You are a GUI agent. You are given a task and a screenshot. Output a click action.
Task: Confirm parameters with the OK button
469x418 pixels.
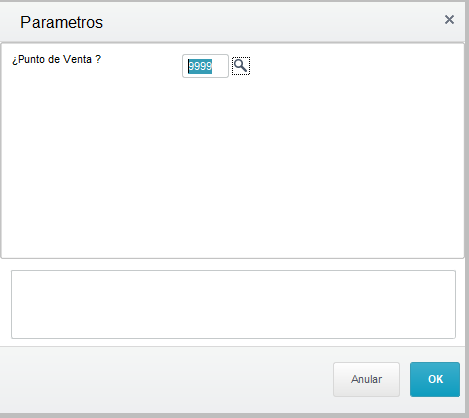click(435, 379)
